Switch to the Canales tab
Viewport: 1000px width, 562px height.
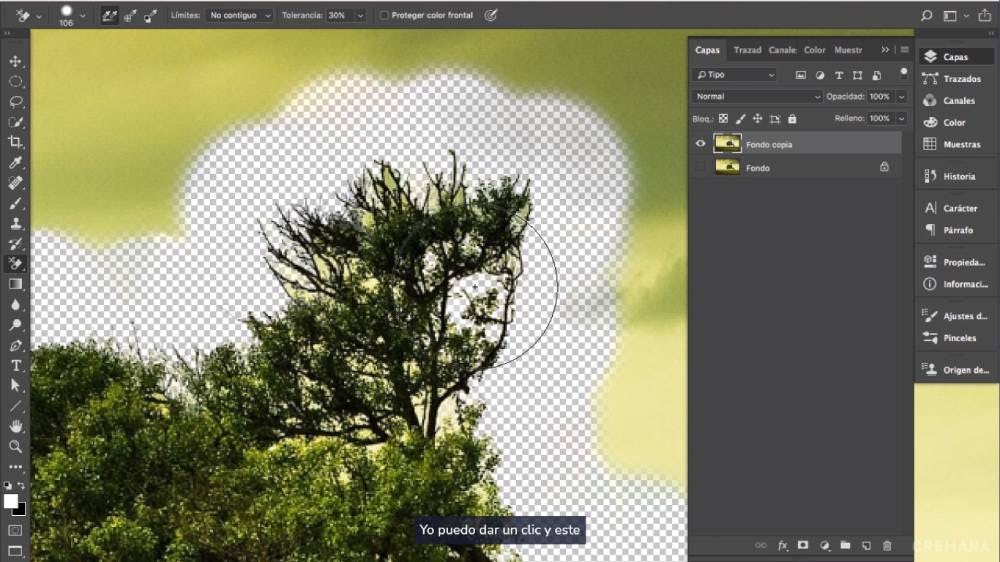[782, 50]
